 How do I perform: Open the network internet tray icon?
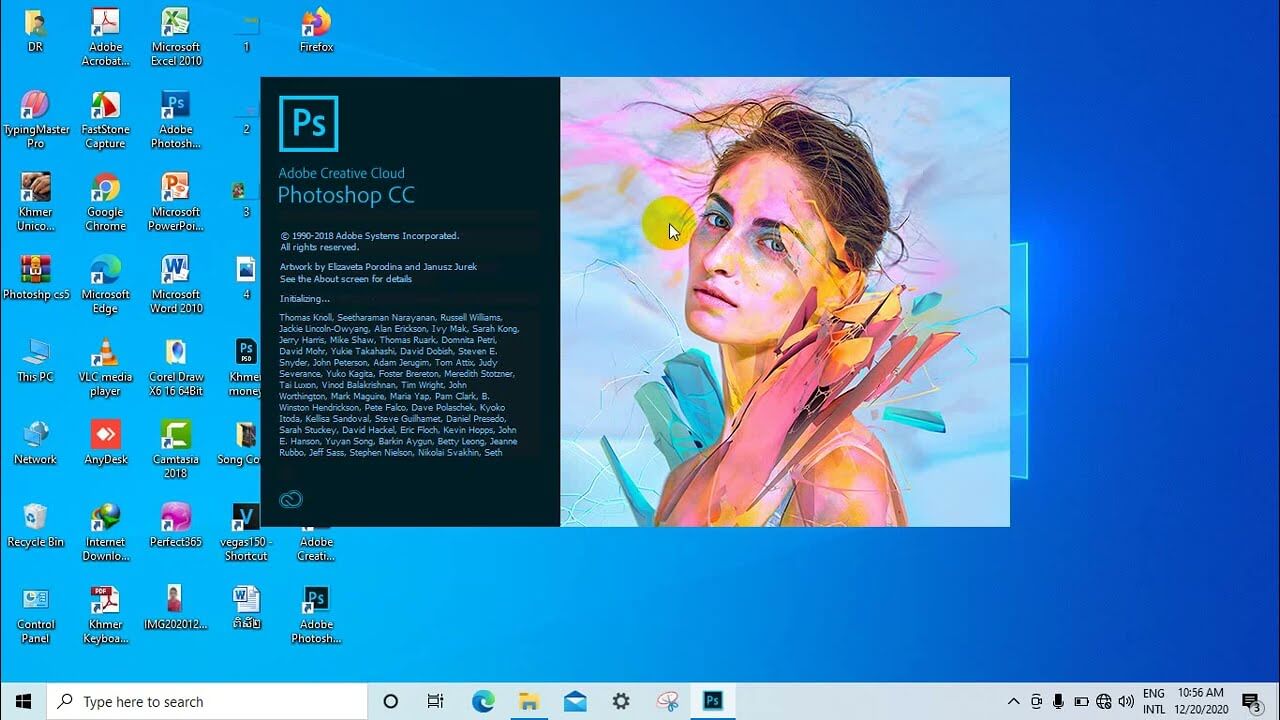pos(1104,701)
